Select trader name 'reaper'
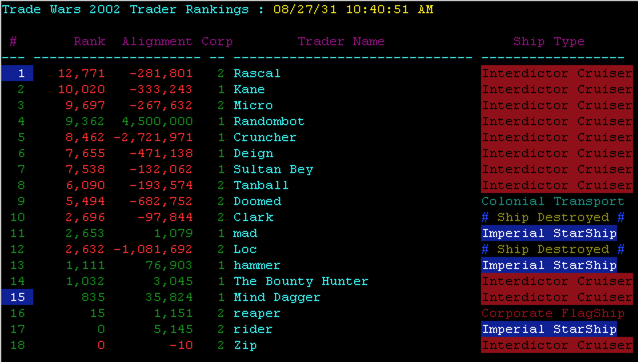Image resolution: width=638 pixels, height=362 pixels. click(x=257, y=313)
